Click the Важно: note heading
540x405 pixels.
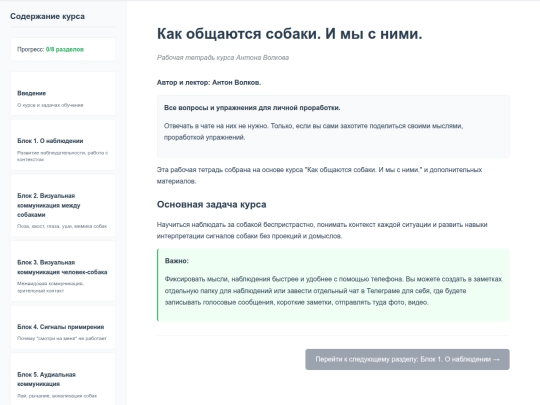pos(177,261)
